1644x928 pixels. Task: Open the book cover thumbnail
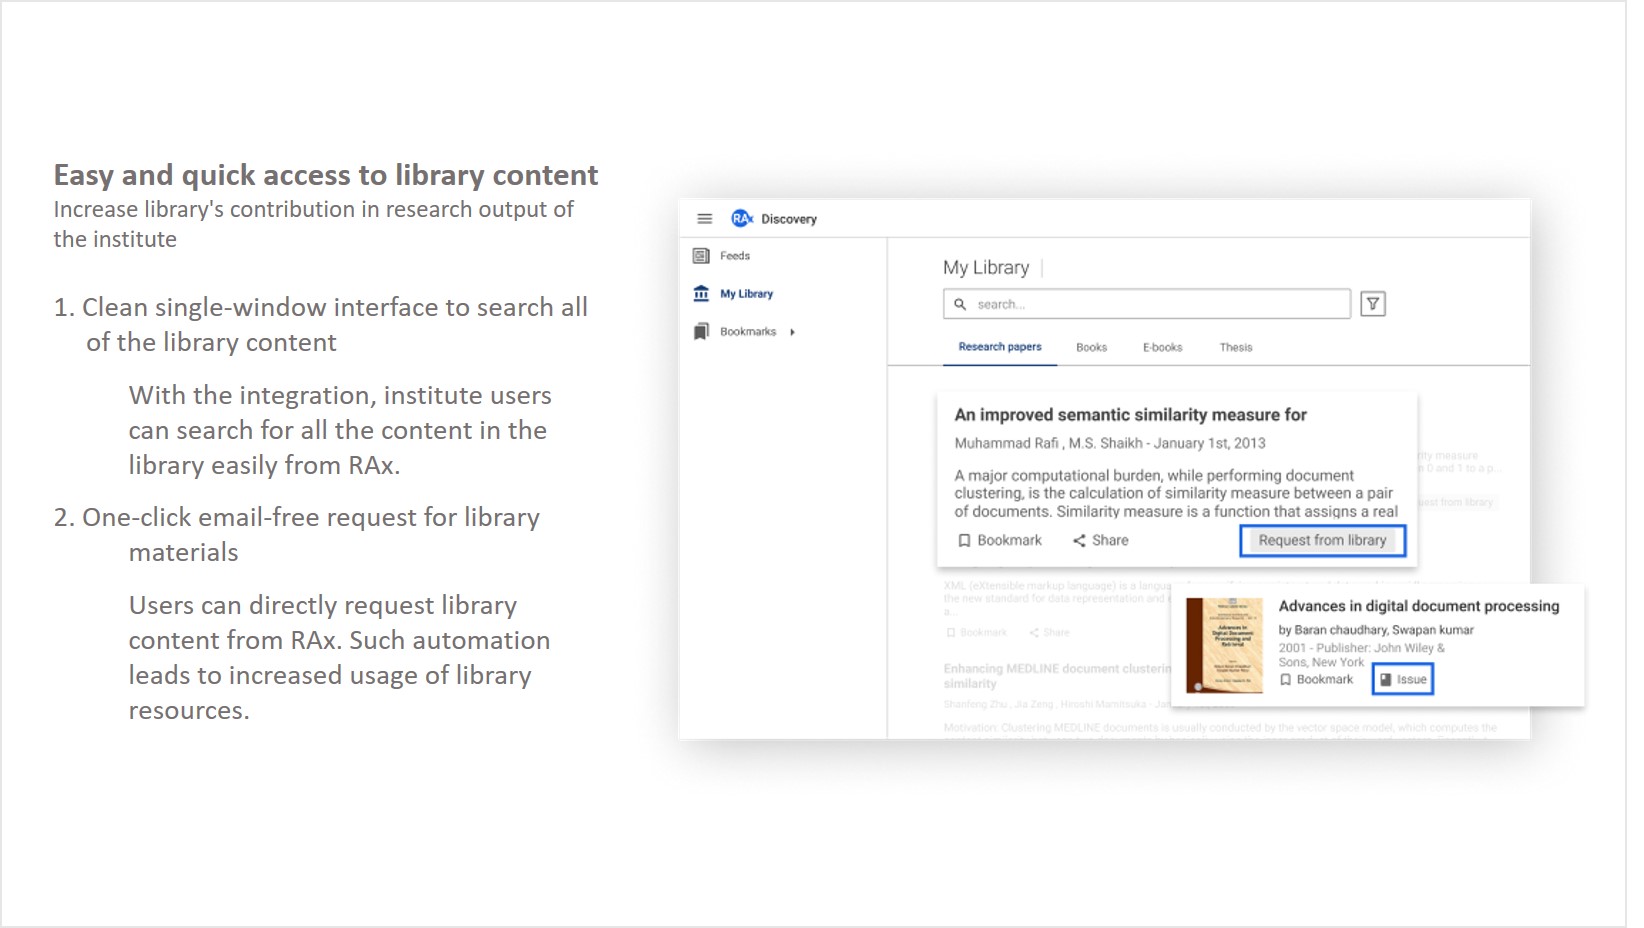(1223, 645)
